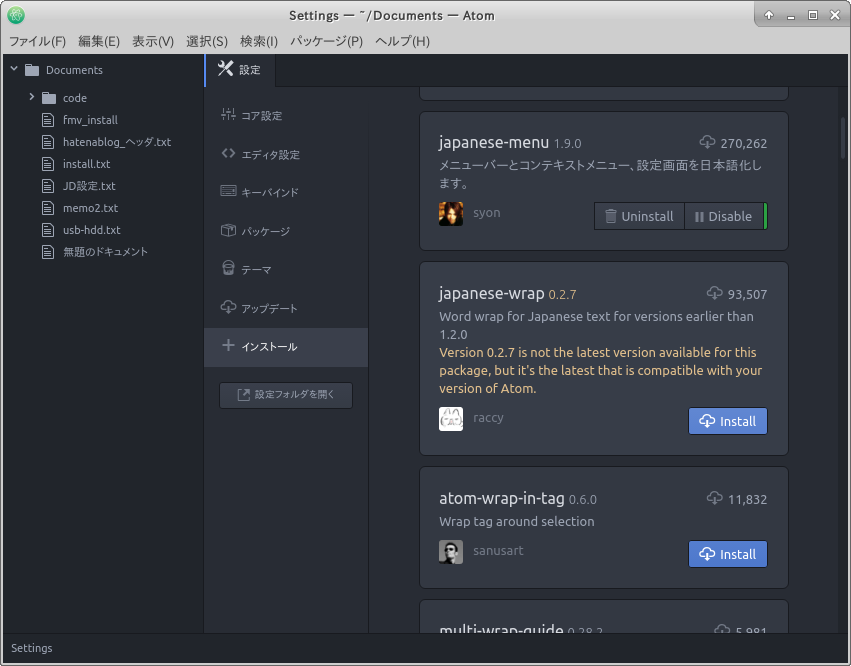851x666 pixels.
Task: Uninstall the japanese-menu package
Action: tap(639, 216)
